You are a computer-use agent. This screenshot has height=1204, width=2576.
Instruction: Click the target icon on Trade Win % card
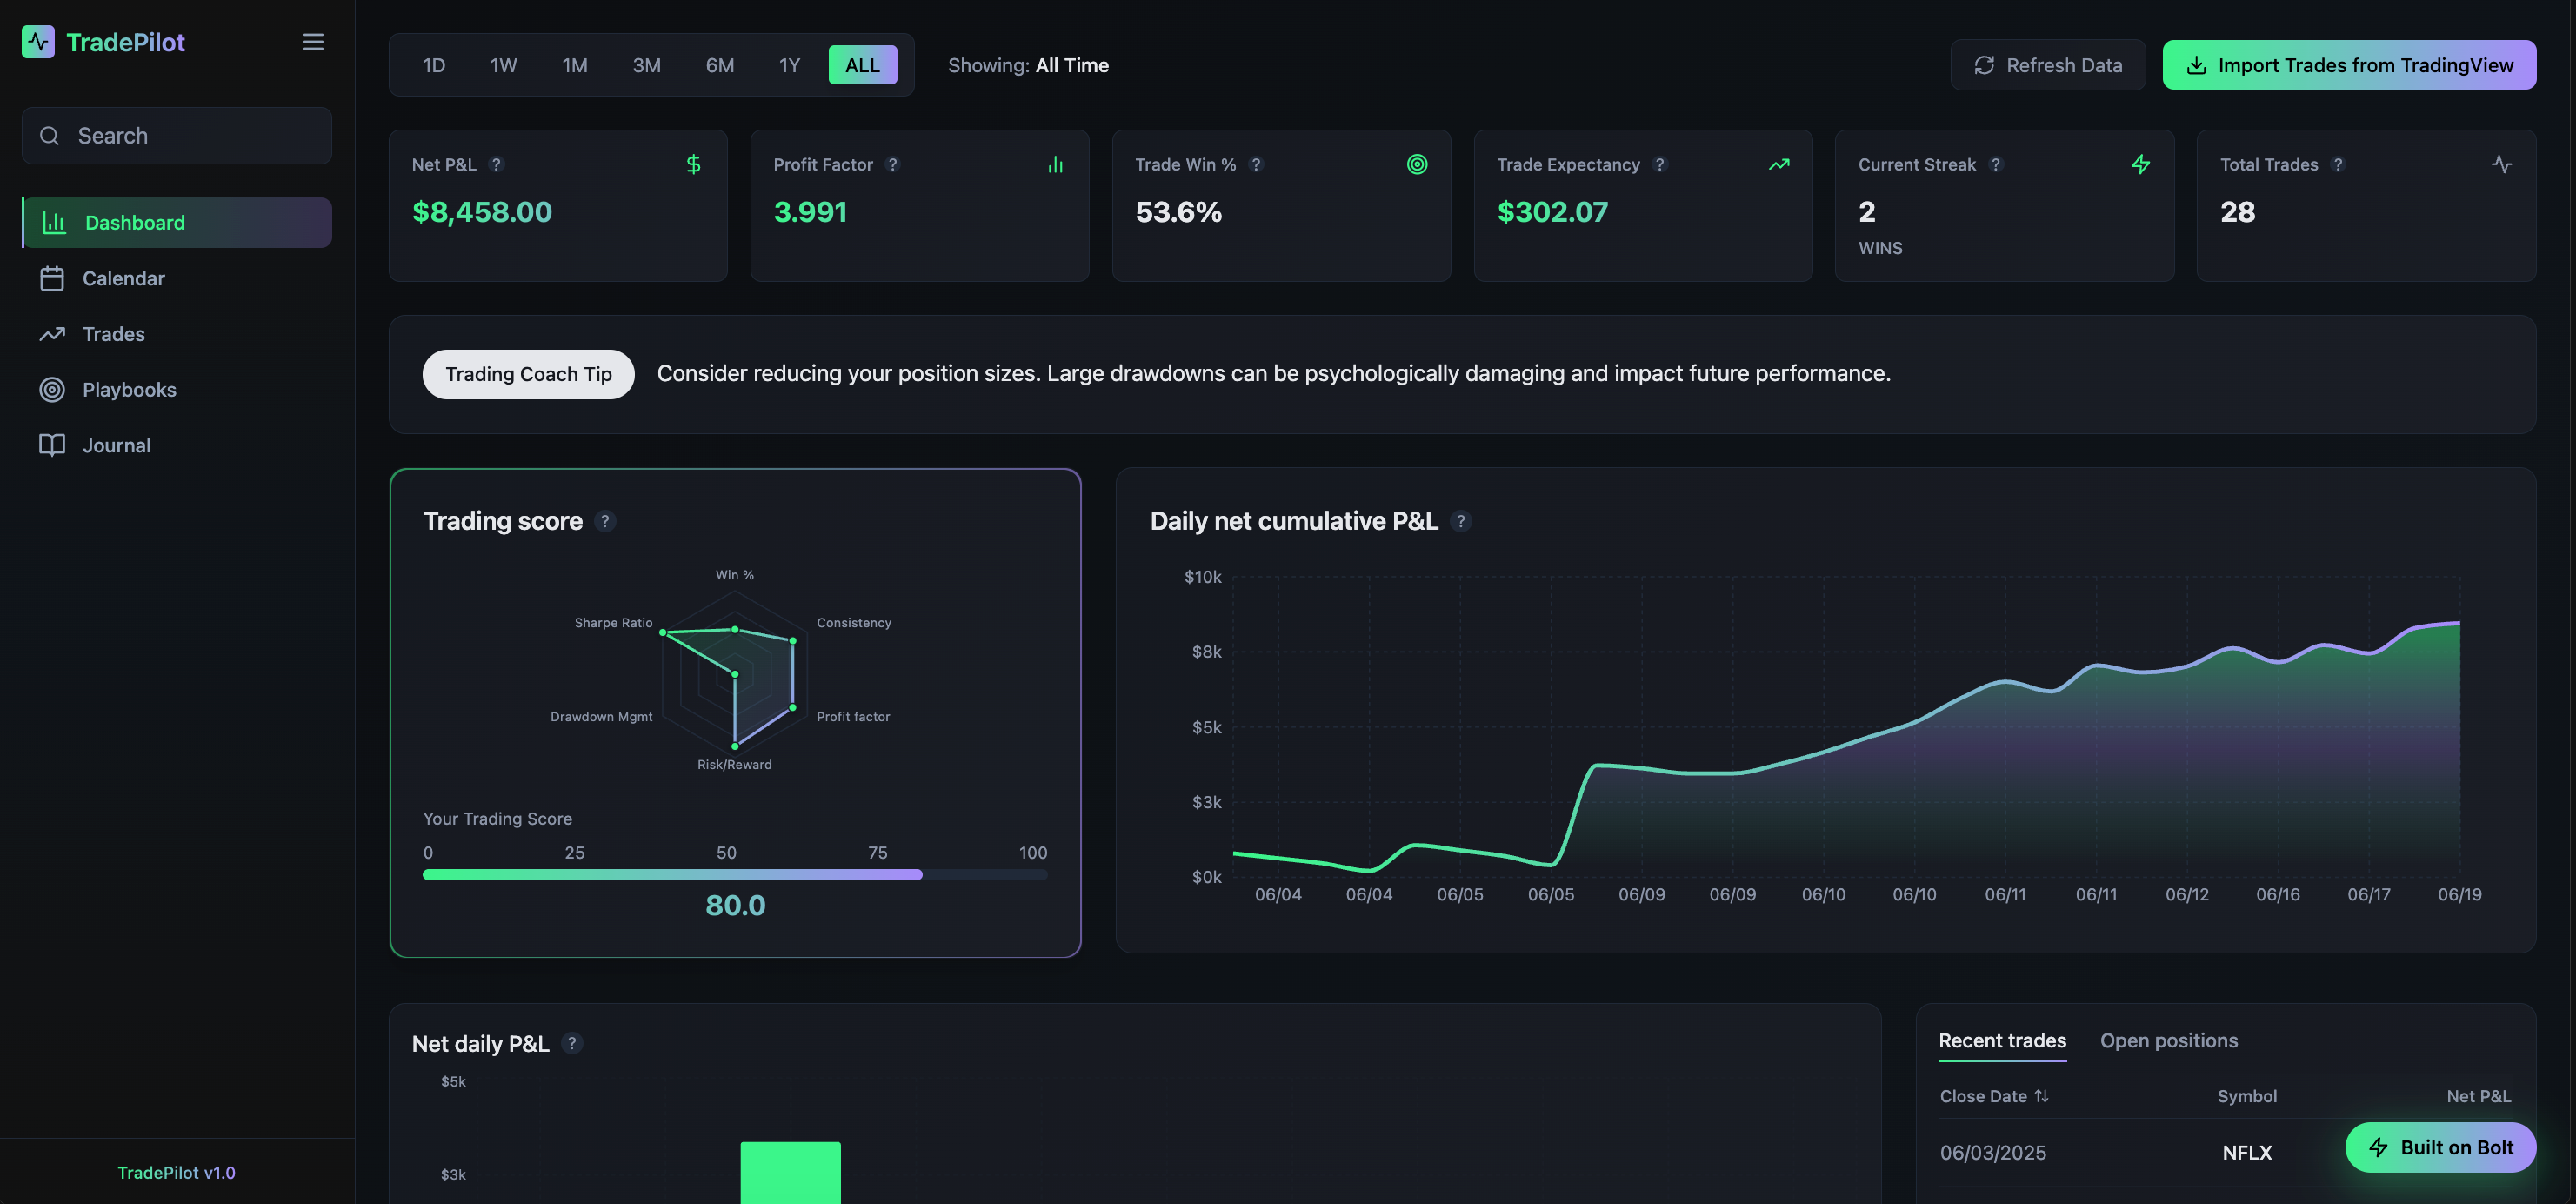1417,164
